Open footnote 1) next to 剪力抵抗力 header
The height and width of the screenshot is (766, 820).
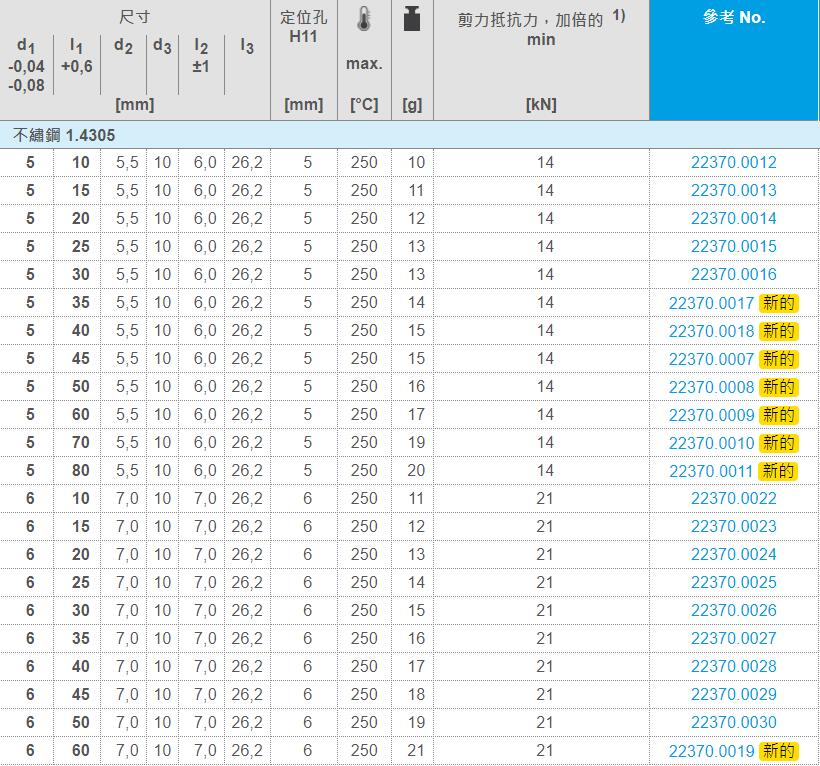click(619, 17)
